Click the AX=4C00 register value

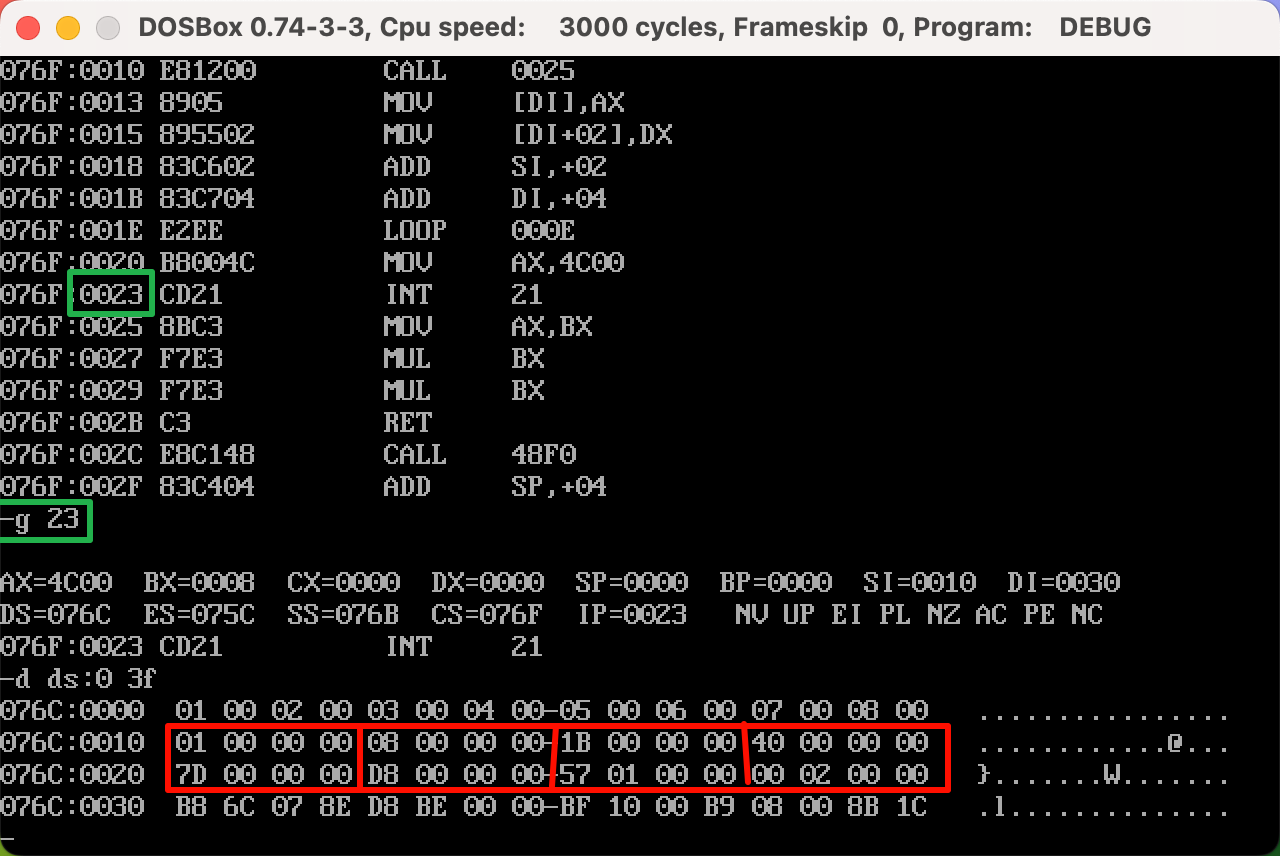56,582
